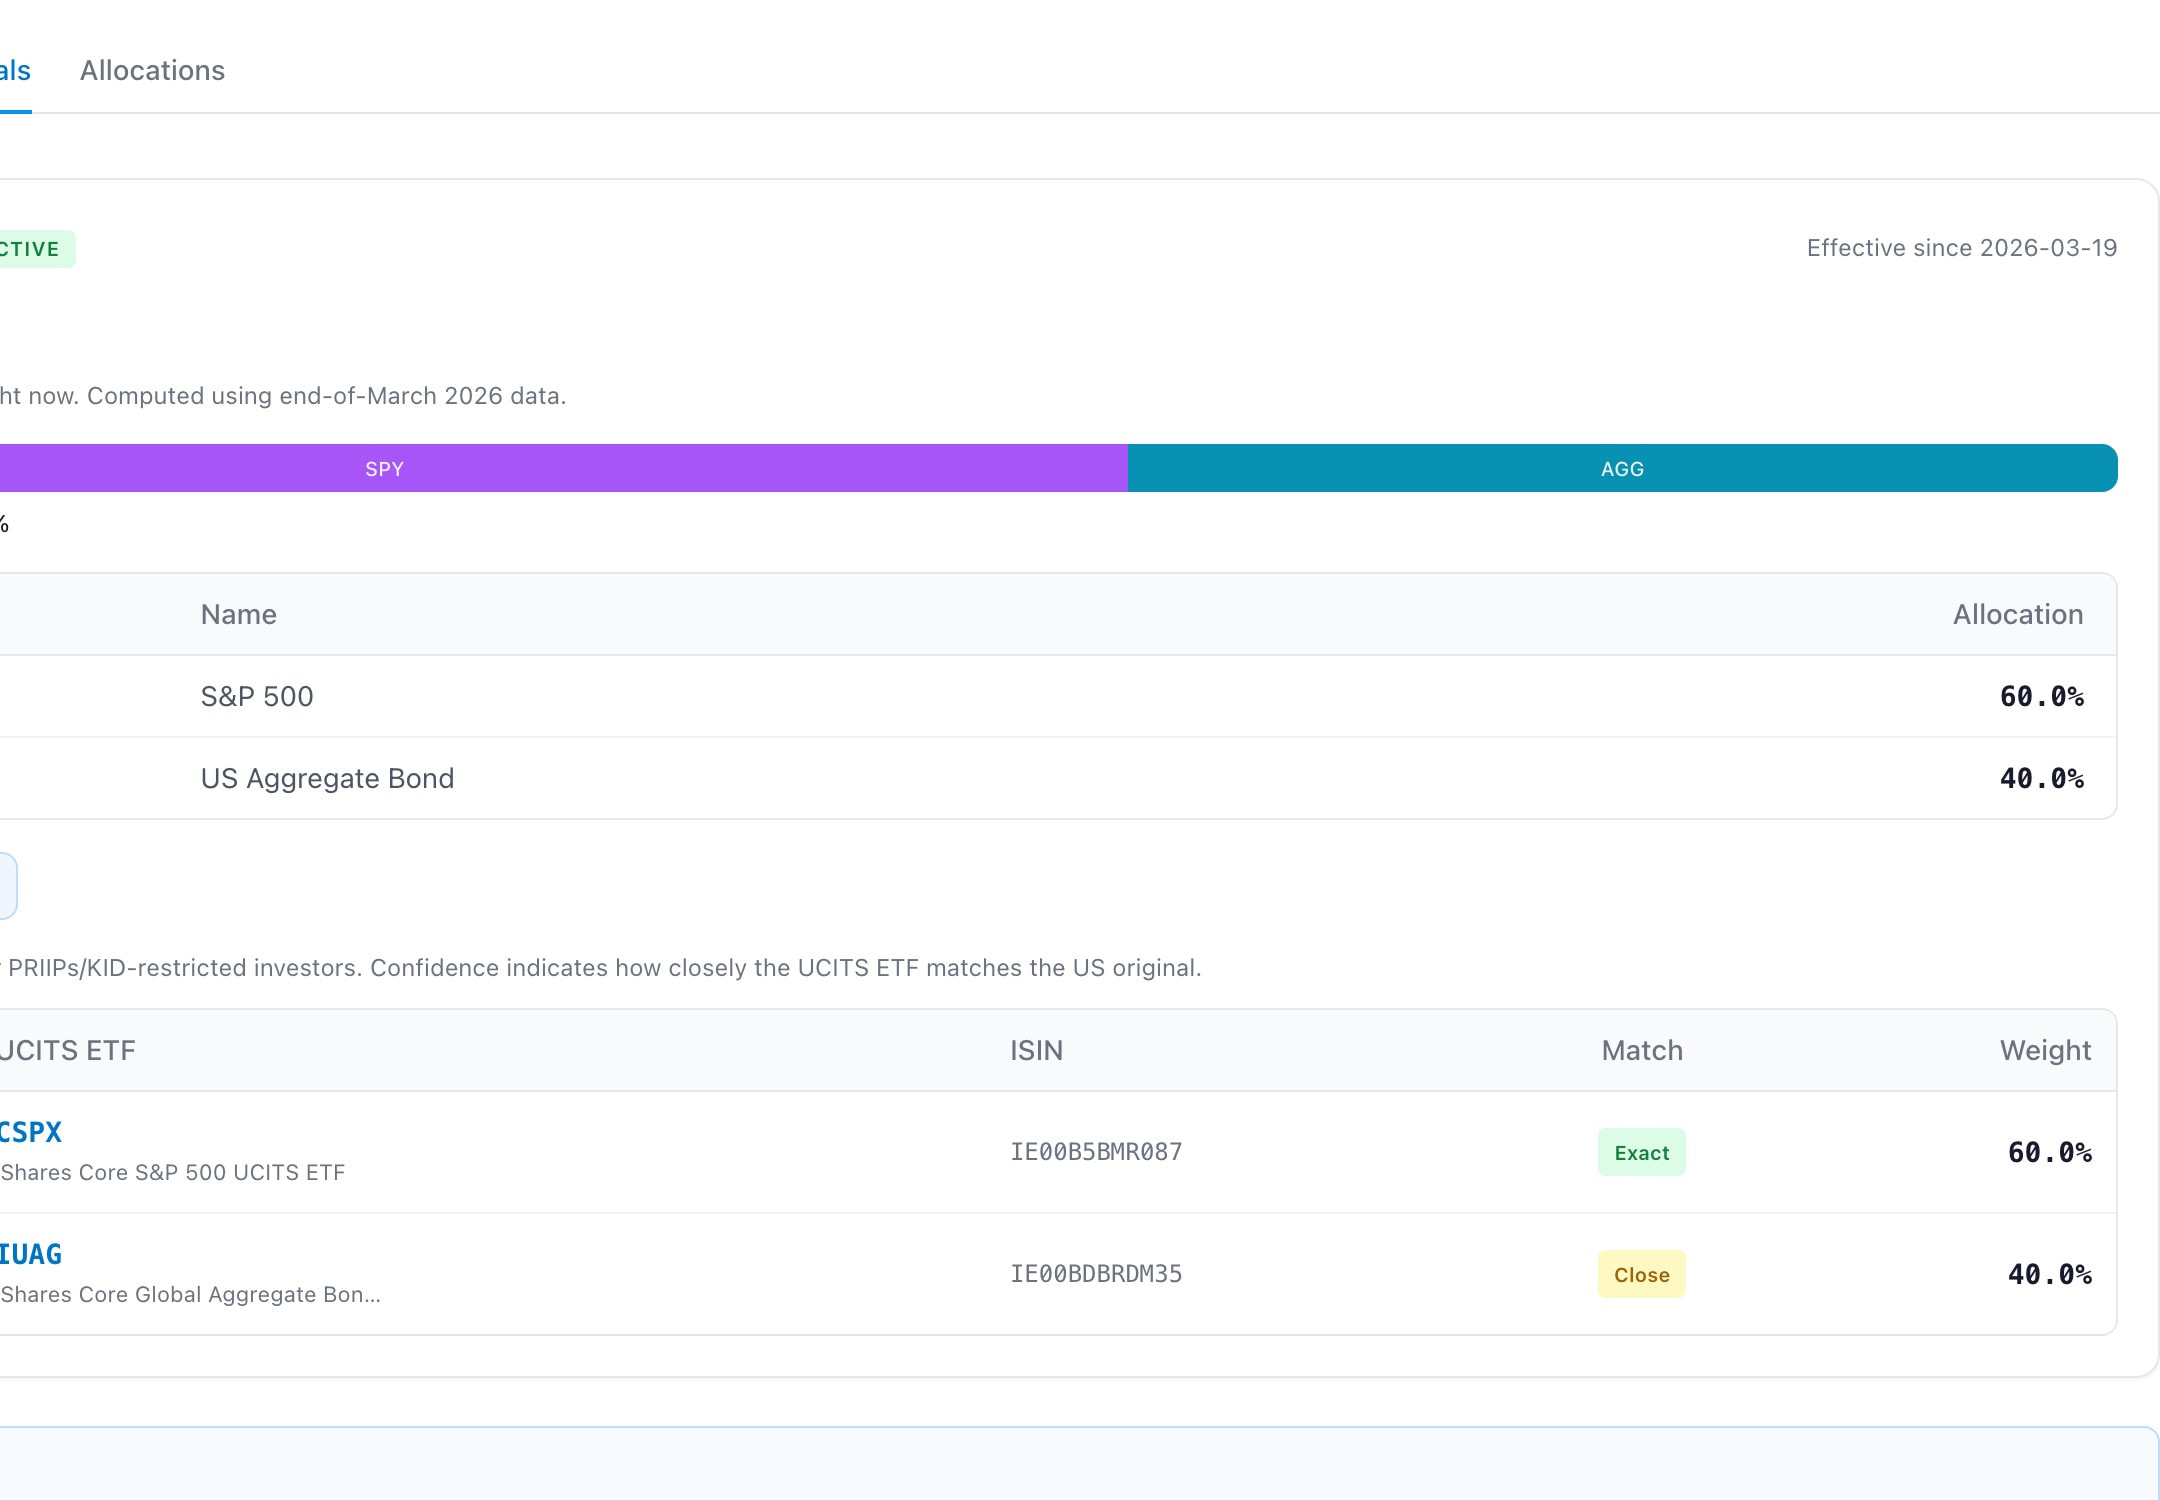Image resolution: width=2160 pixels, height=1500 pixels.
Task: Click the PRIIPs/KID-restricted investors note
Action: point(601,968)
